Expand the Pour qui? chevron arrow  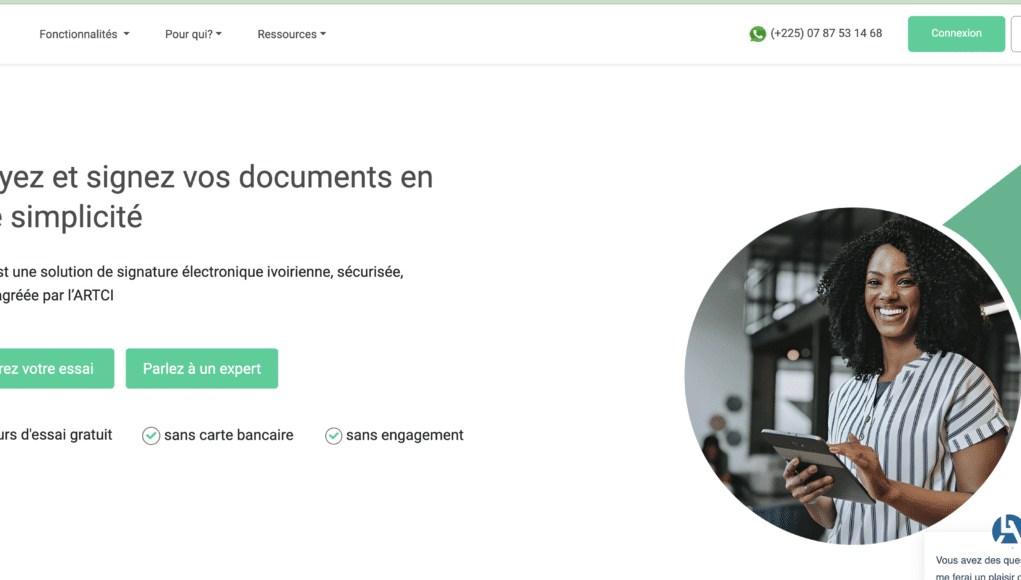pyautogui.click(x=217, y=33)
